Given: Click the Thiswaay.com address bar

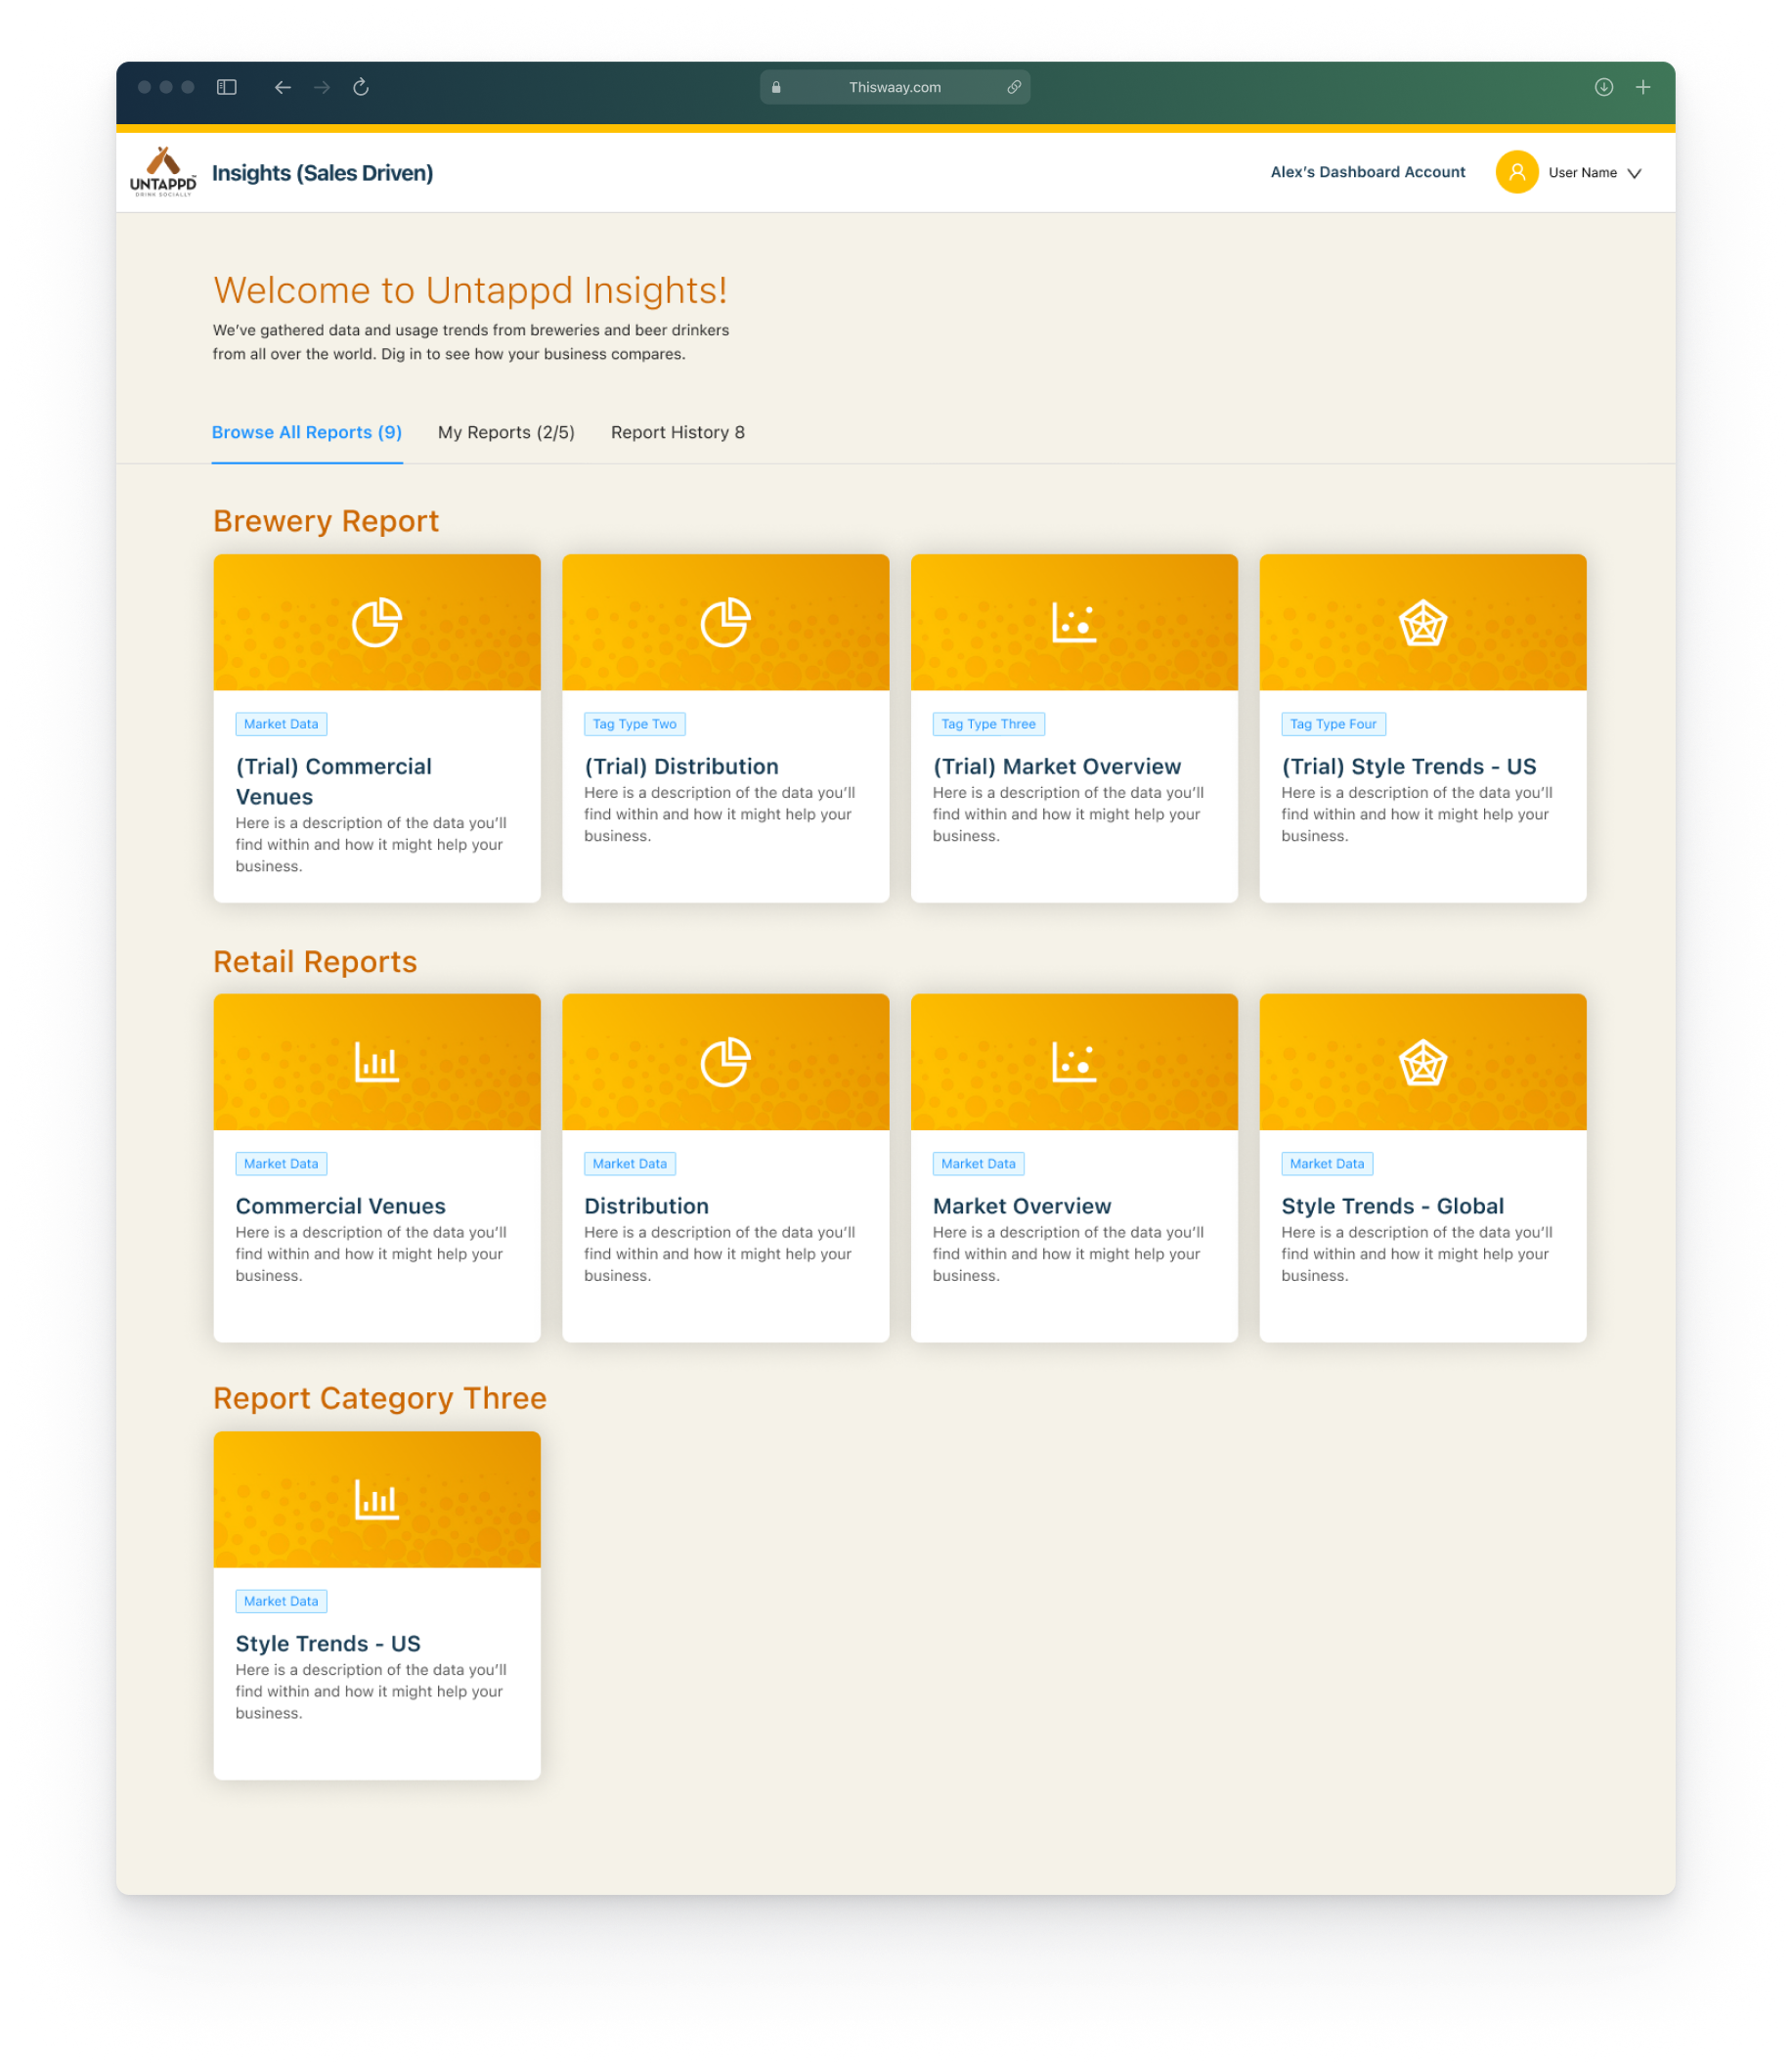Looking at the screenshot, I should [894, 87].
